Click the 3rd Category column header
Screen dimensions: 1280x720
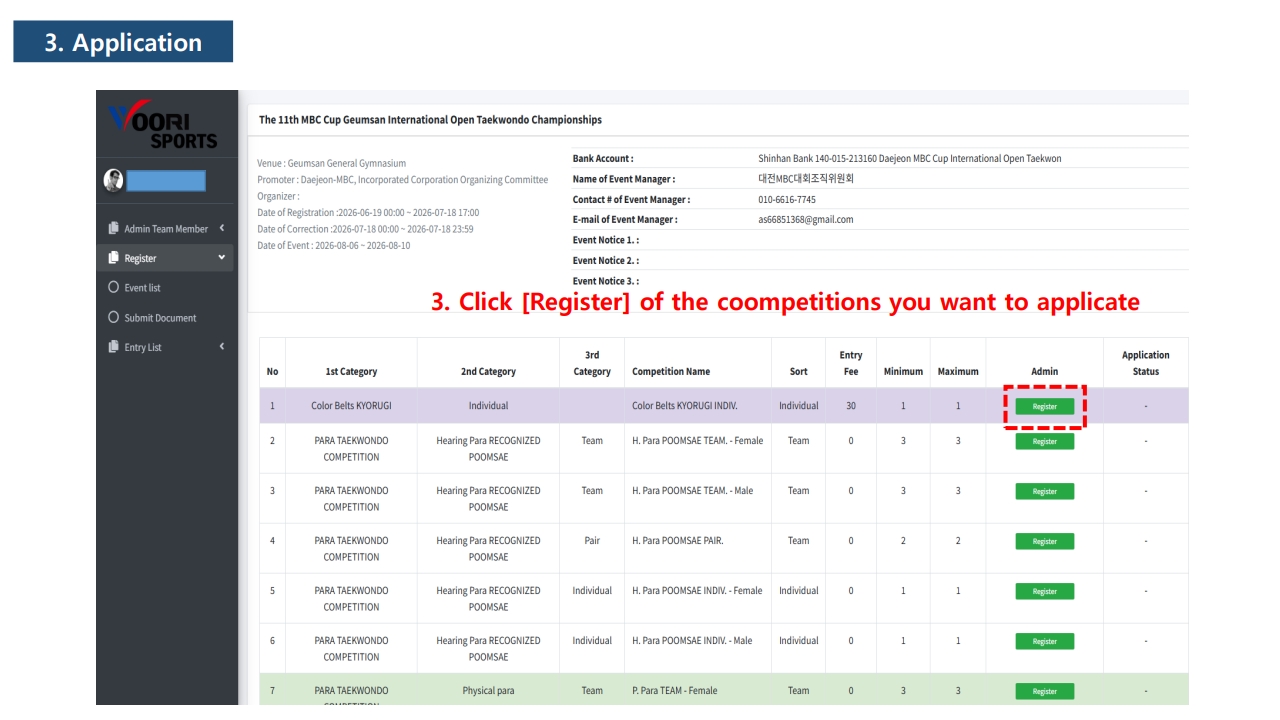(592, 363)
